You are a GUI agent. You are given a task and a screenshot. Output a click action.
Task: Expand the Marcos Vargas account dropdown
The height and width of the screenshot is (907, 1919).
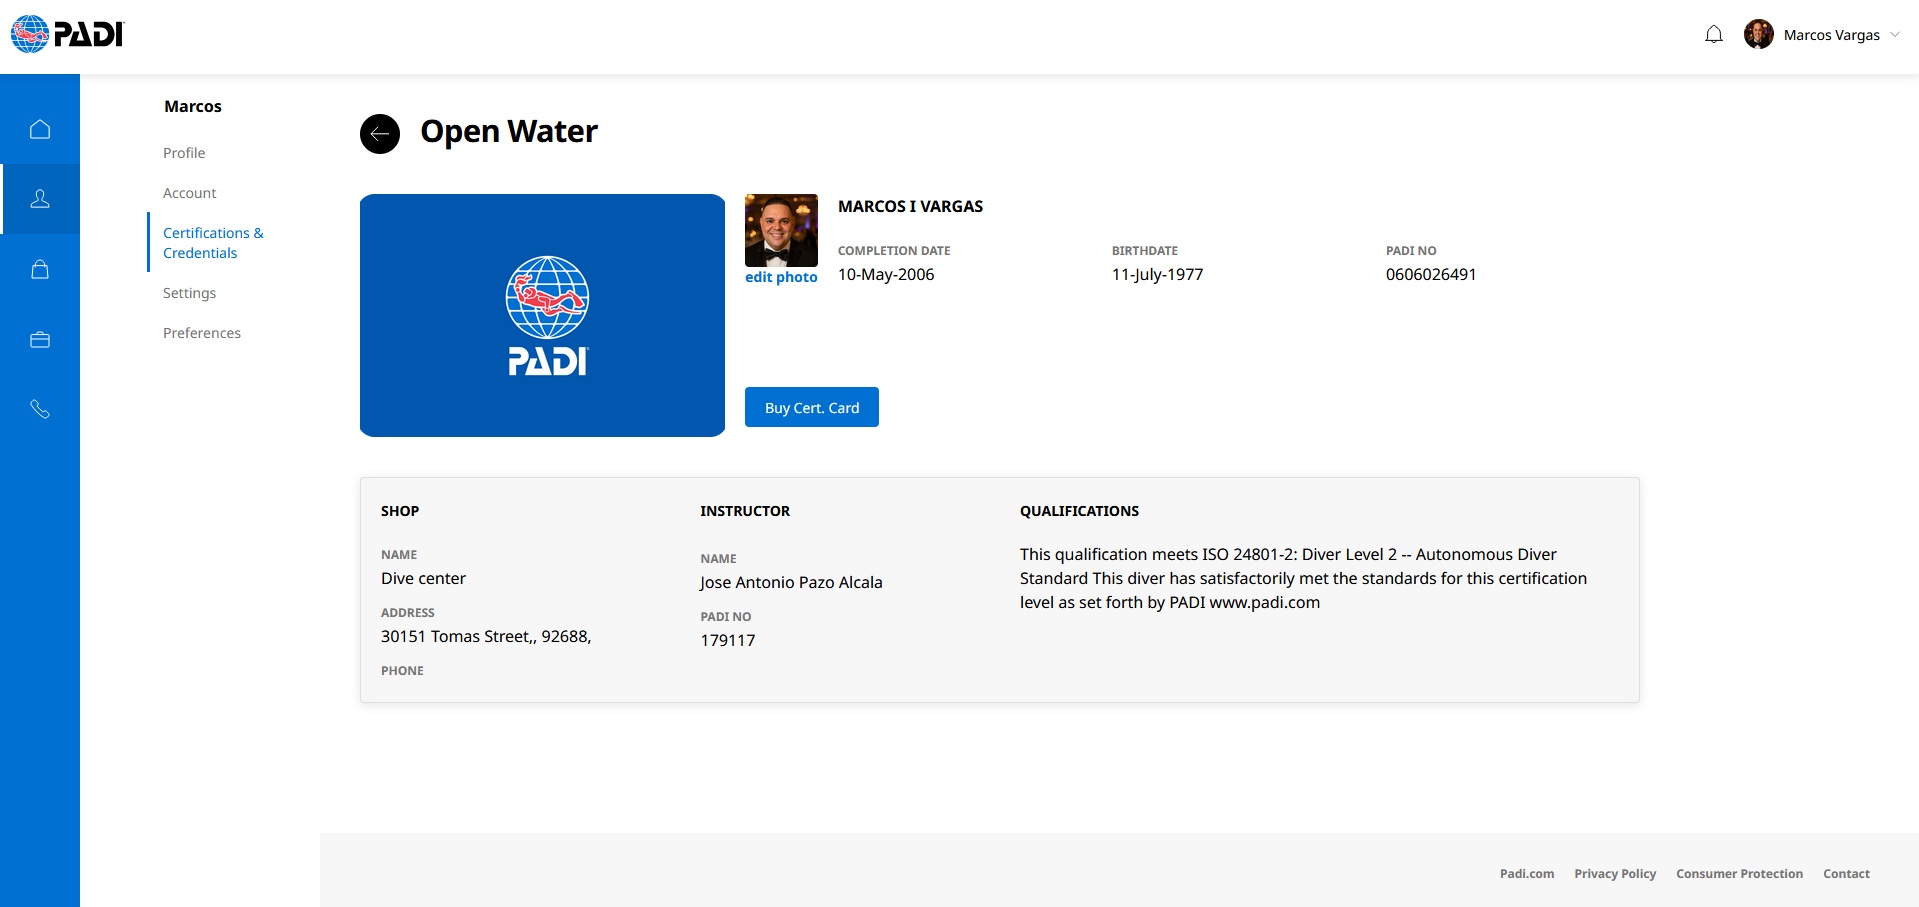pos(1894,35)
